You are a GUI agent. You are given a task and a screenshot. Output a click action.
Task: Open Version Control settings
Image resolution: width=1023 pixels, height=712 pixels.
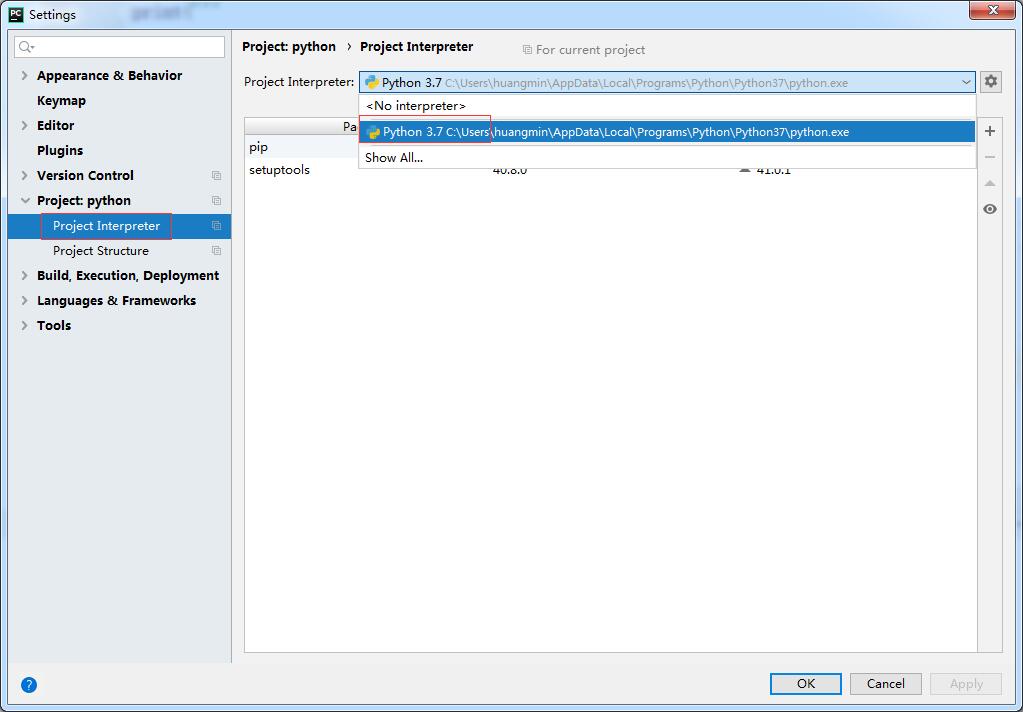pyautogui.click(x=85, y=176)
